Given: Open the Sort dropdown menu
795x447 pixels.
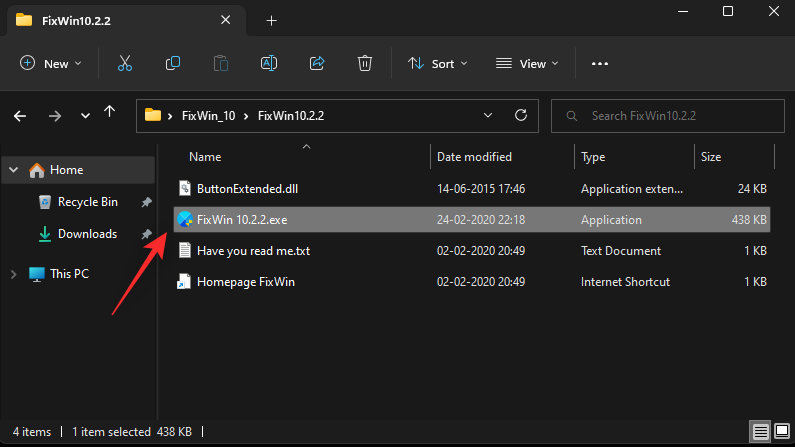Looking at the screenshot, I should click(x=437, y=63).
